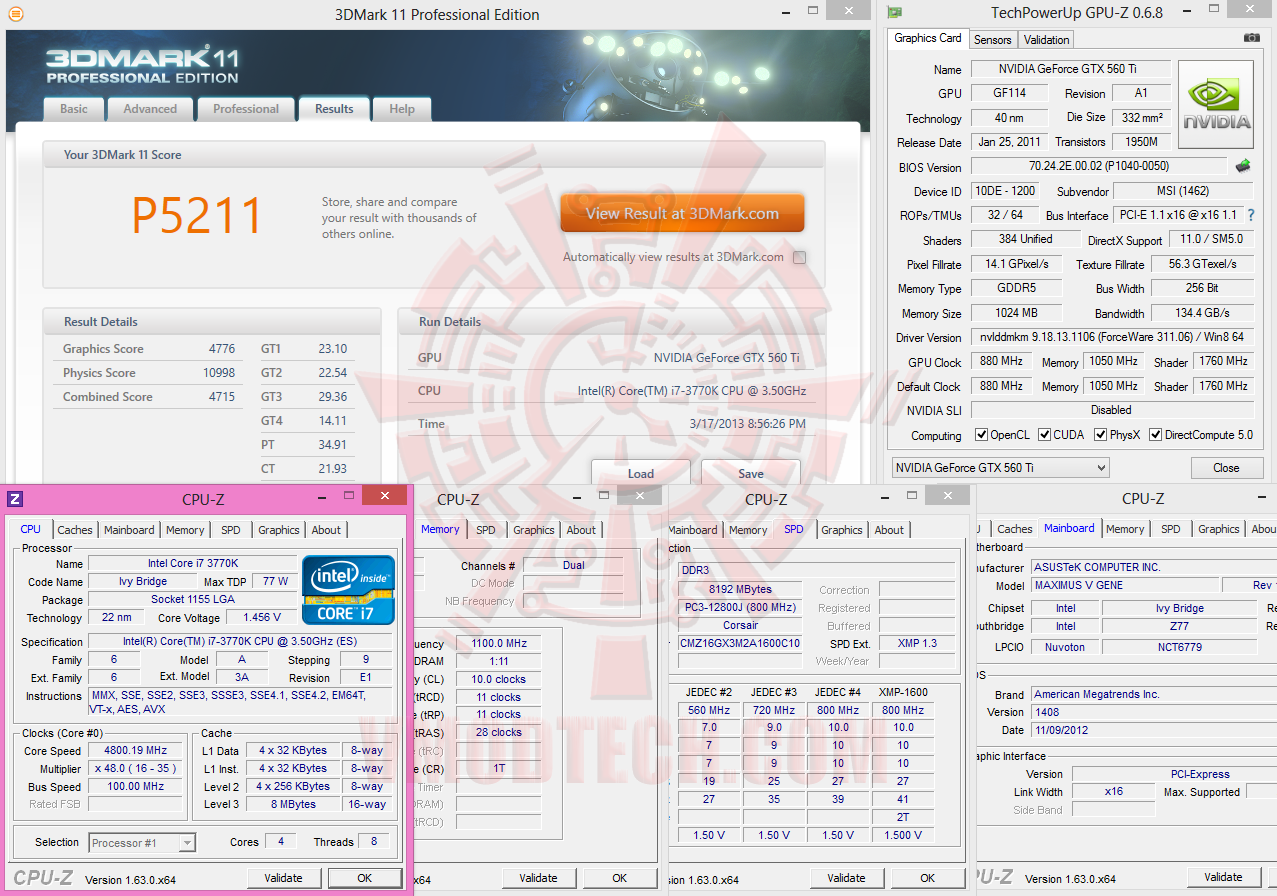Select SPD tab in CPU-Z Memory window
Image resolution: width=1277 pixels, height=896 pixels.
point(485,530)
